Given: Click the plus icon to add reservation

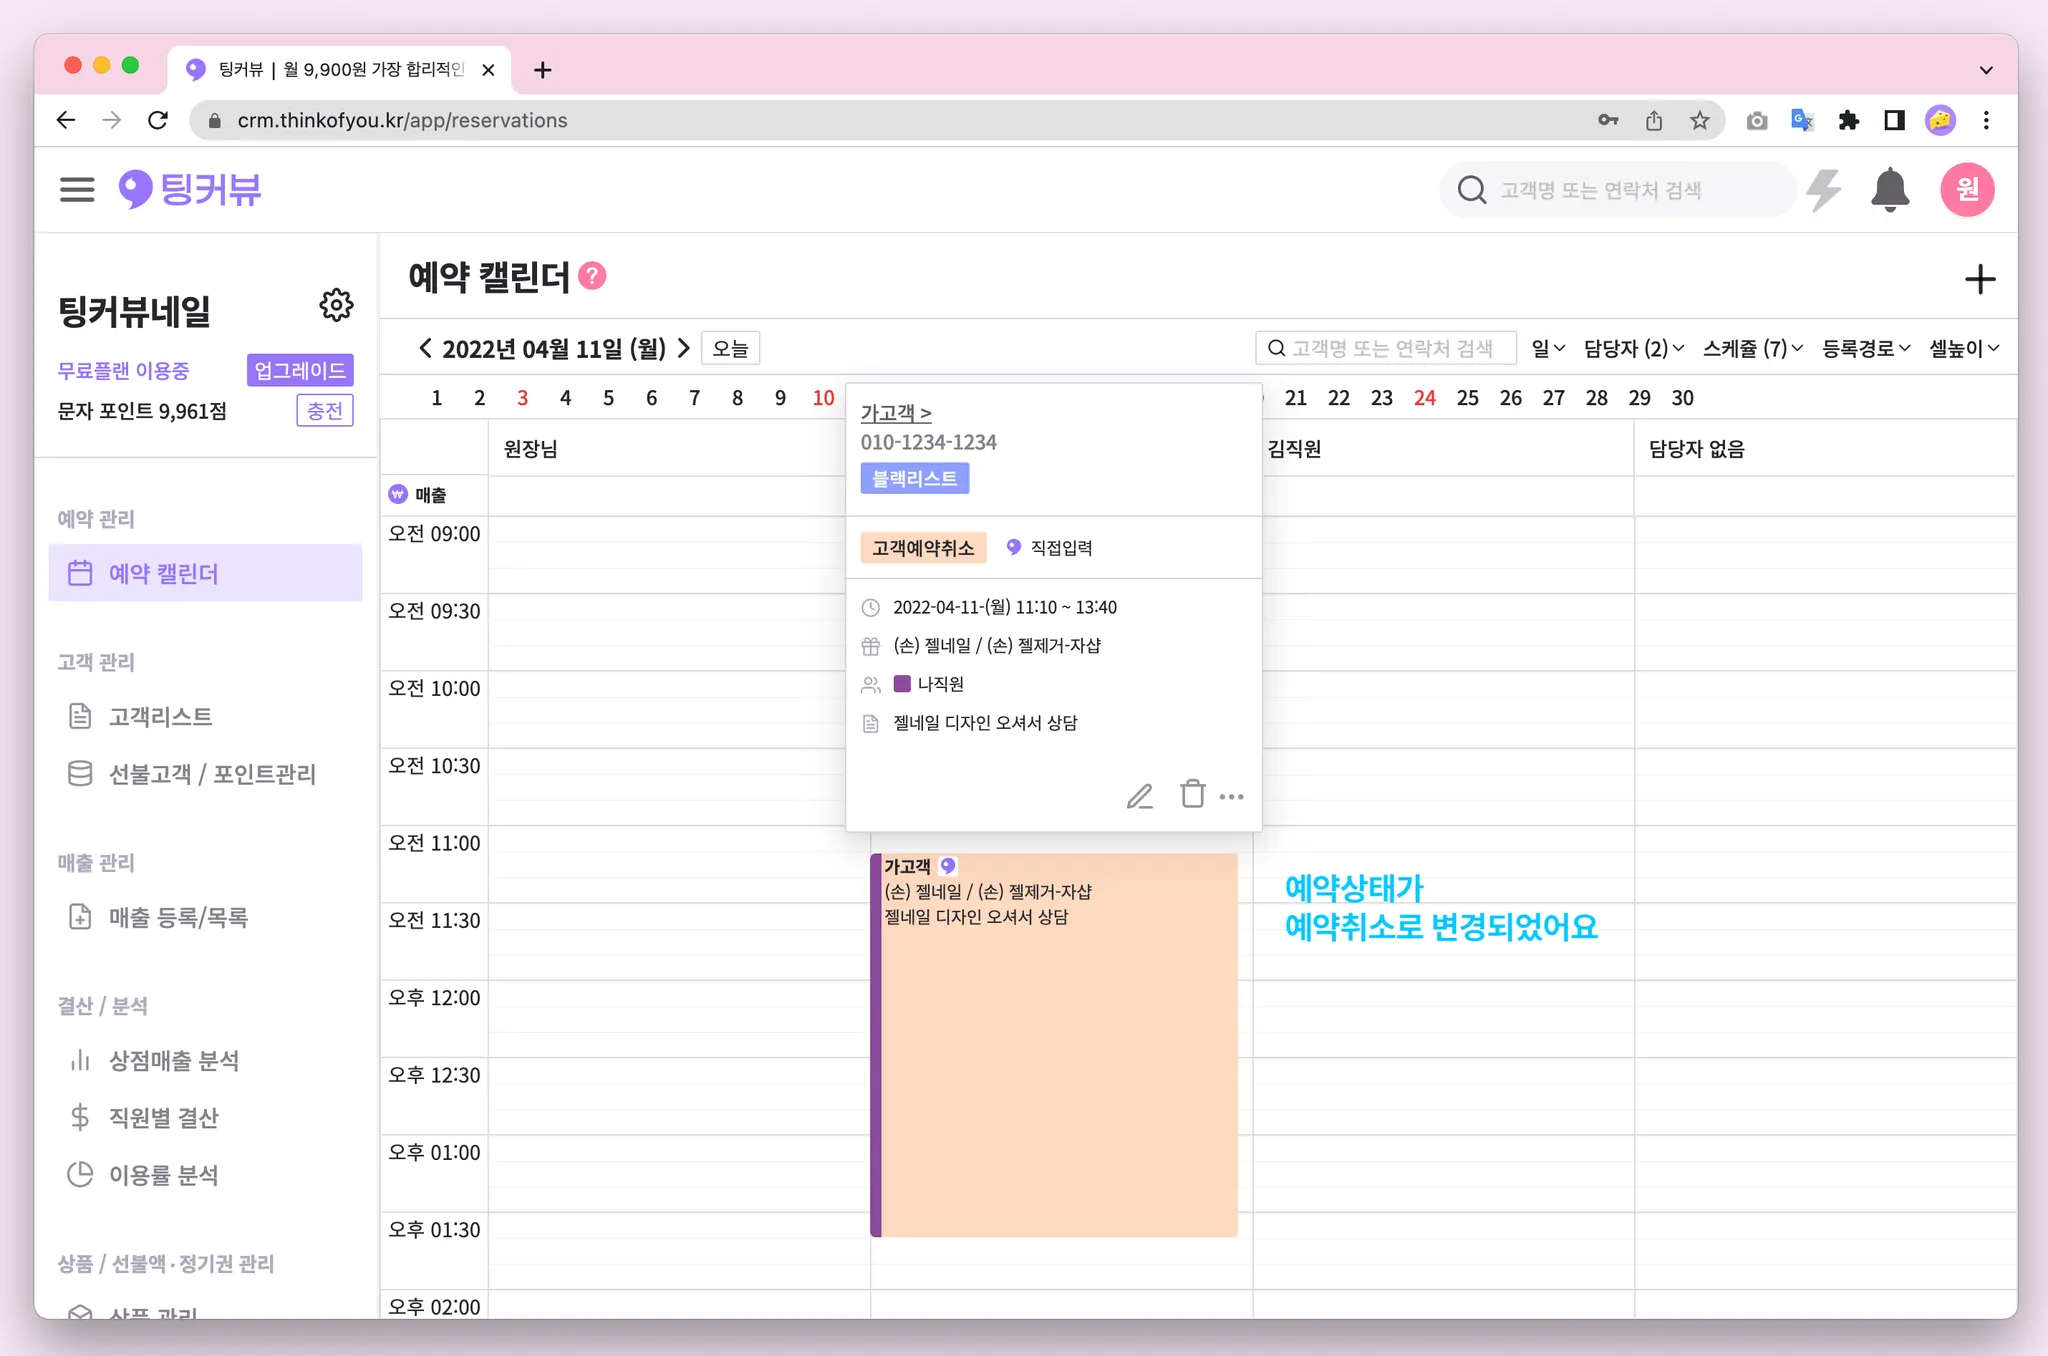Looking at the screenshot, I should (x=1979, y=279).
